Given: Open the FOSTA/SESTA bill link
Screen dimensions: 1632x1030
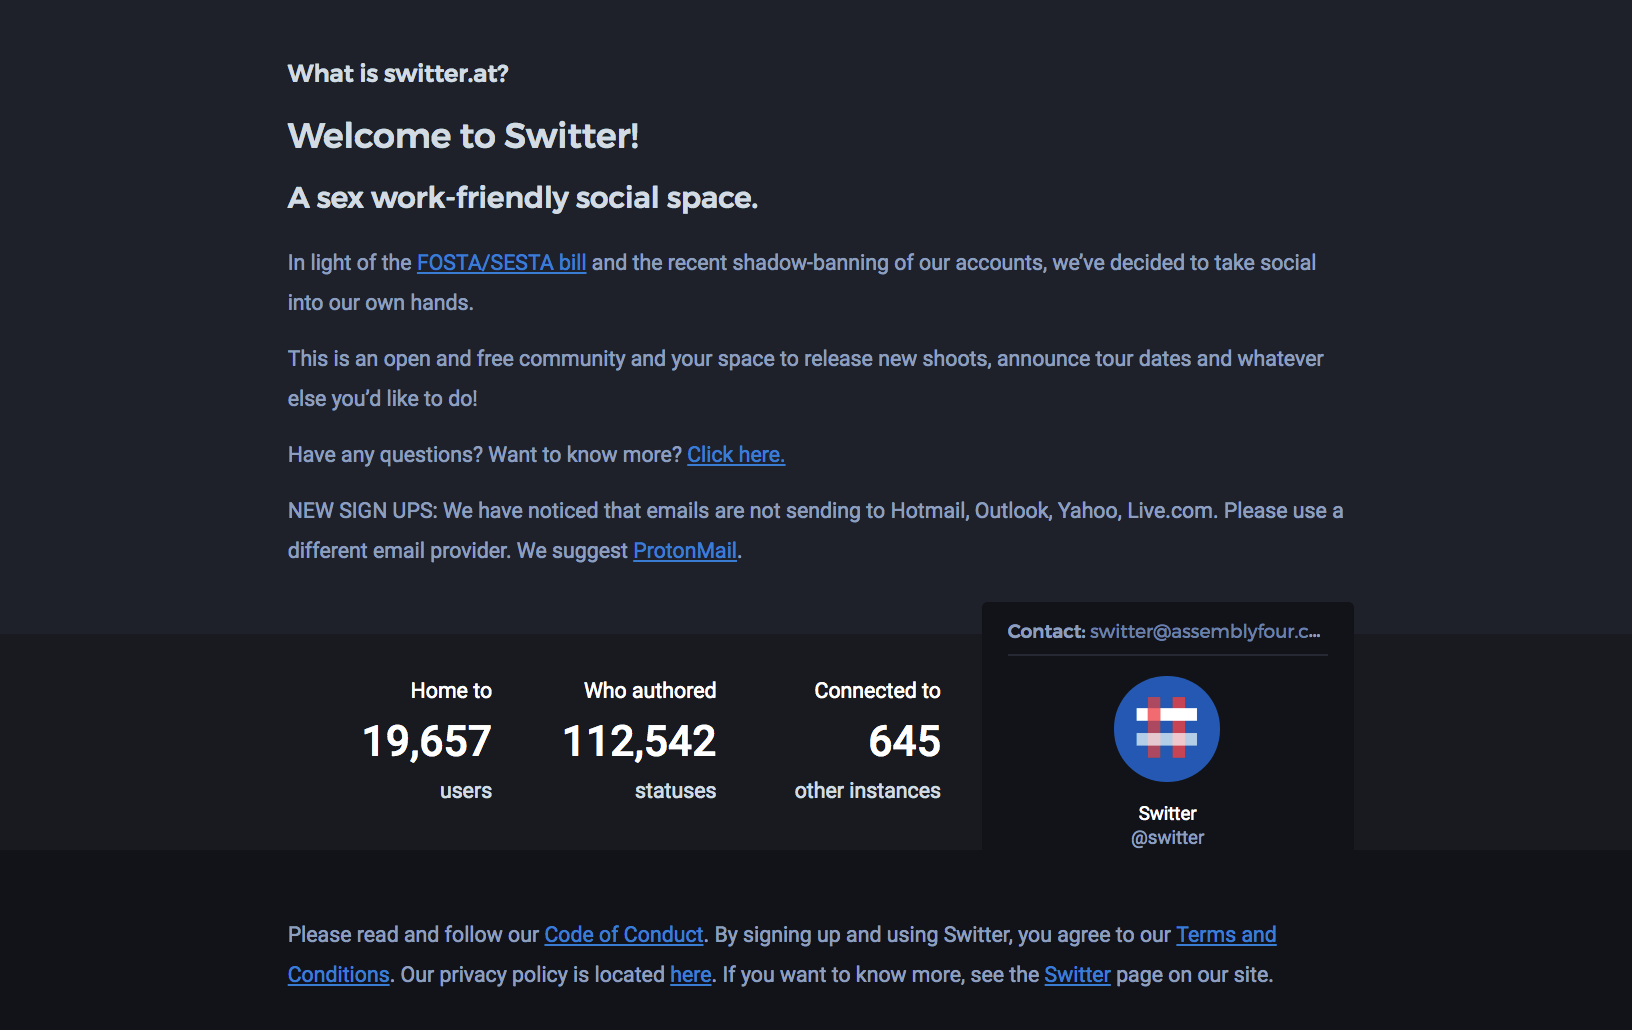Looking at the screenshot, I should pos(500,262).
